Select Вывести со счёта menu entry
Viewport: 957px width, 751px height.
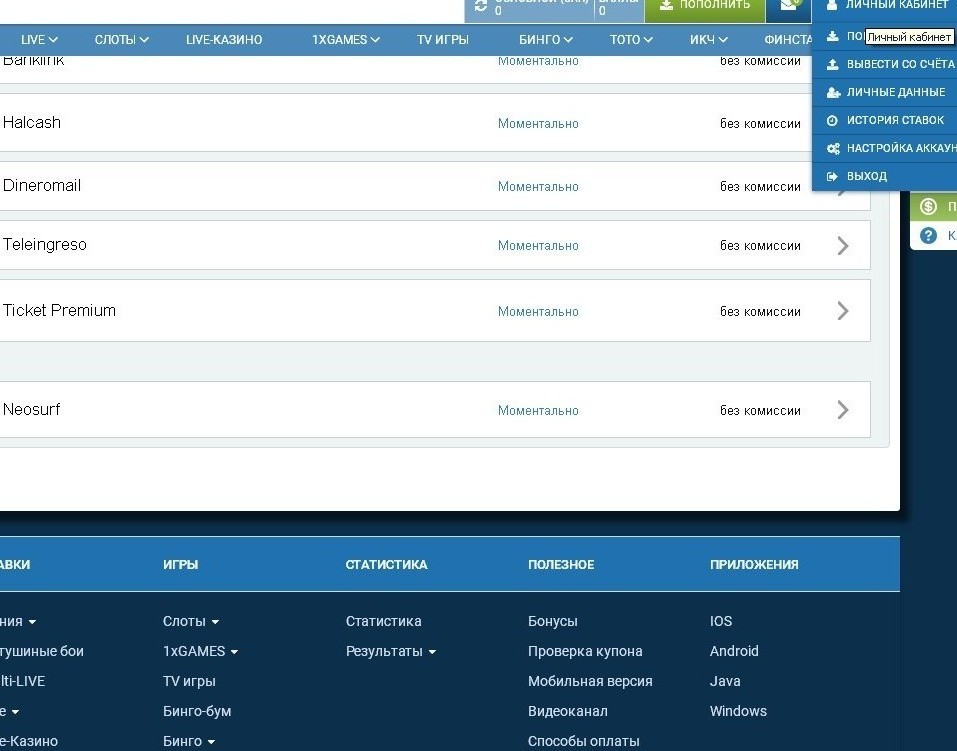[x=884, y=64]
